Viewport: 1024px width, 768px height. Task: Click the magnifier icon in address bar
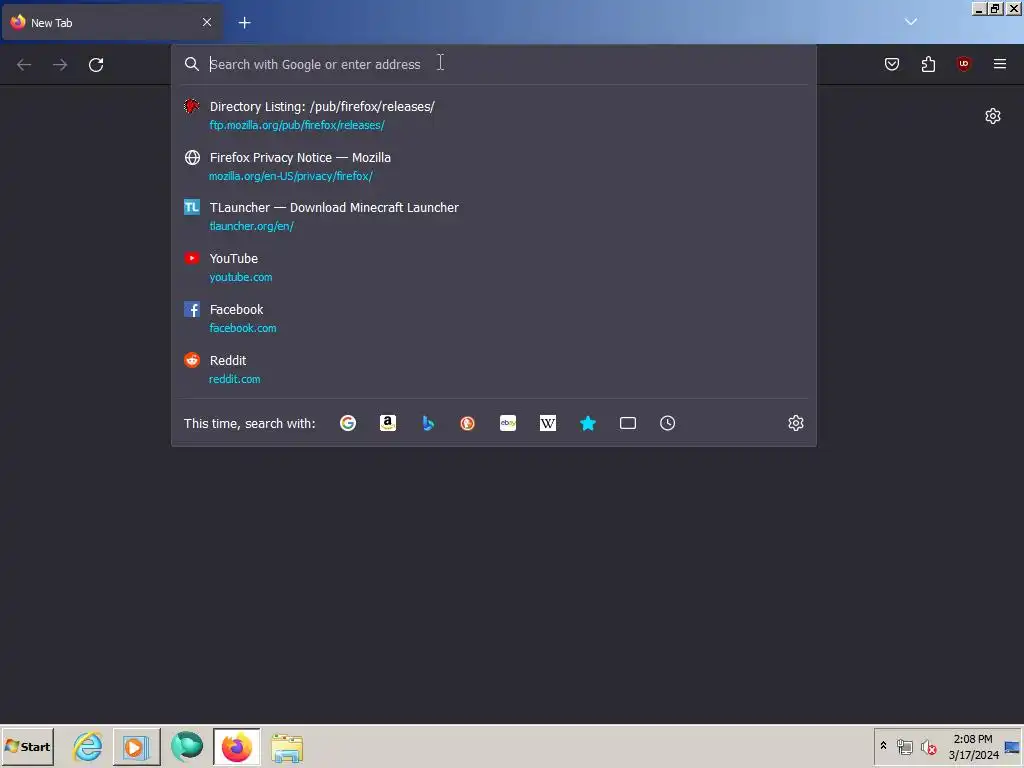tap(191, 64)
